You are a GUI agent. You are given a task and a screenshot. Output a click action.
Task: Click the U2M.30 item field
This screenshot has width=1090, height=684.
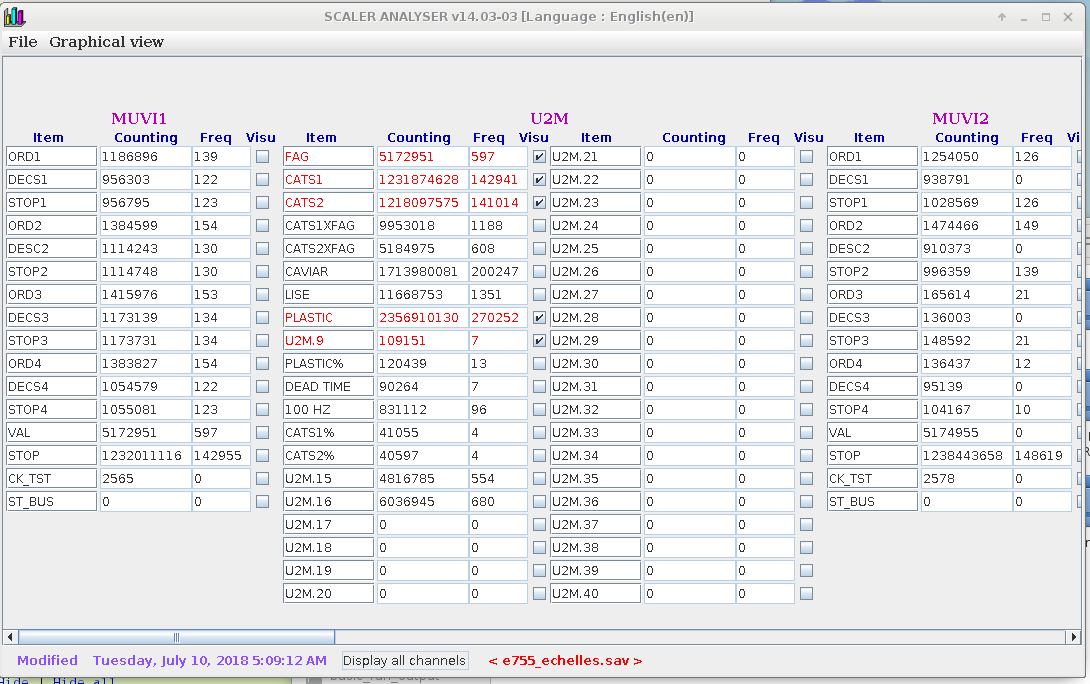pyautogui.click(x=595, y=364)
